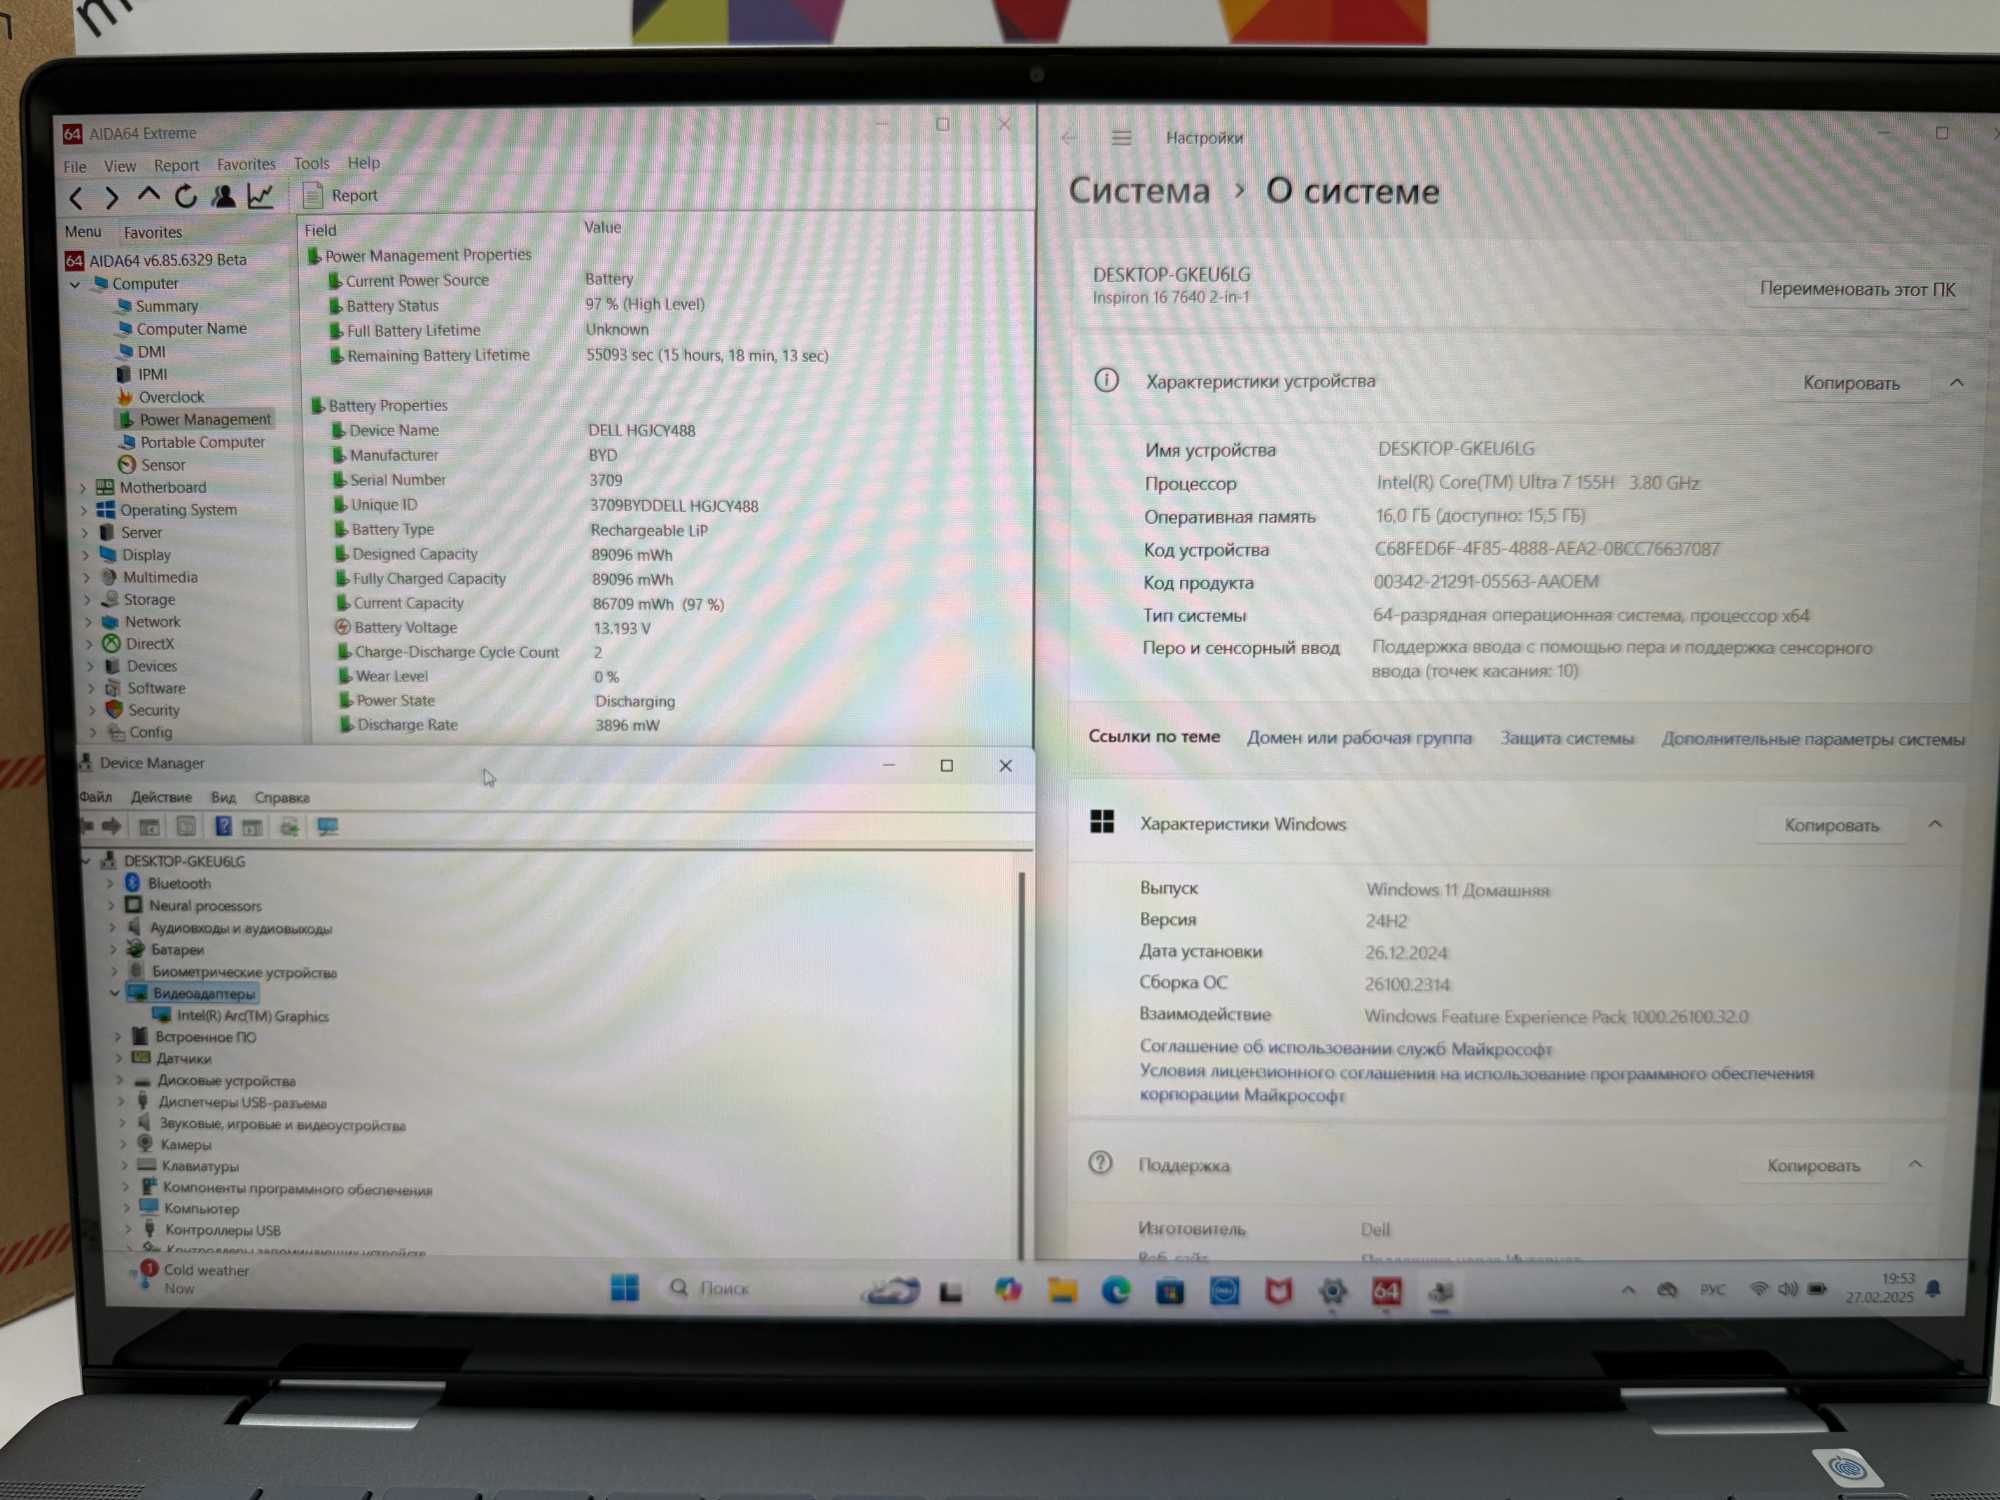Click AIDA64 Refresh icon
The width and height of the screenshot is (2000, 1500).
[185, 197]
